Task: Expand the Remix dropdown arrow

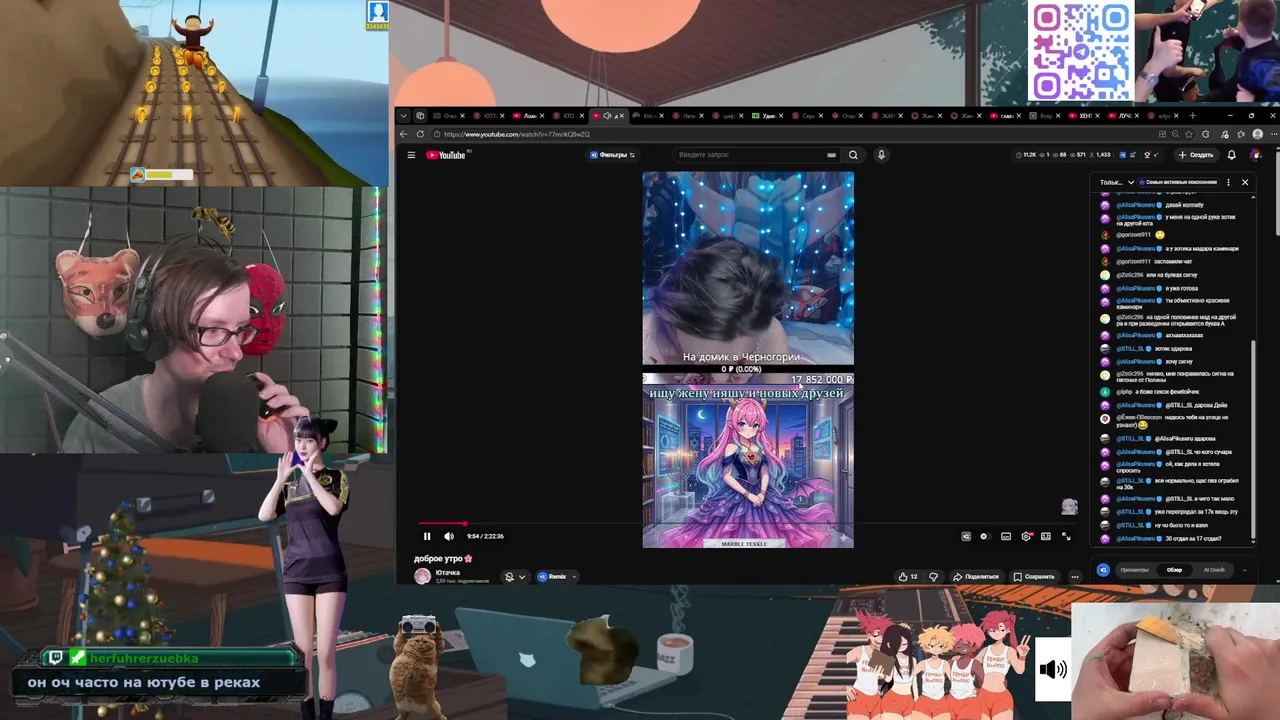Action: tap(574, 577)
